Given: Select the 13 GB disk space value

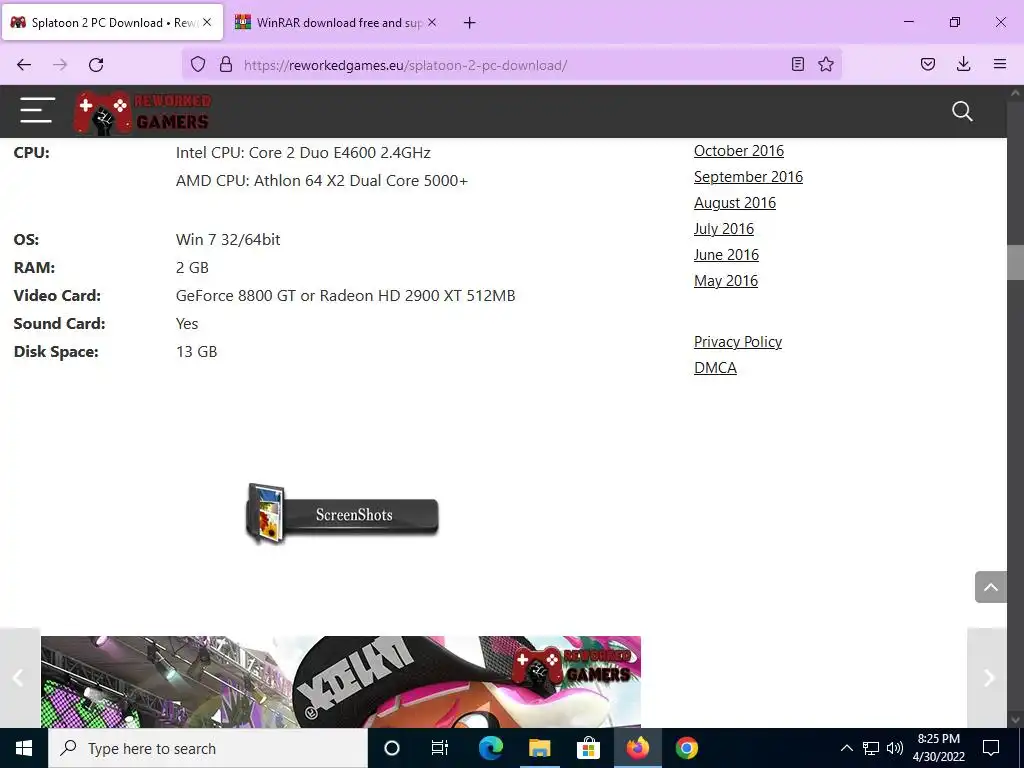Looking at the screenshot, I should point(197,352).
